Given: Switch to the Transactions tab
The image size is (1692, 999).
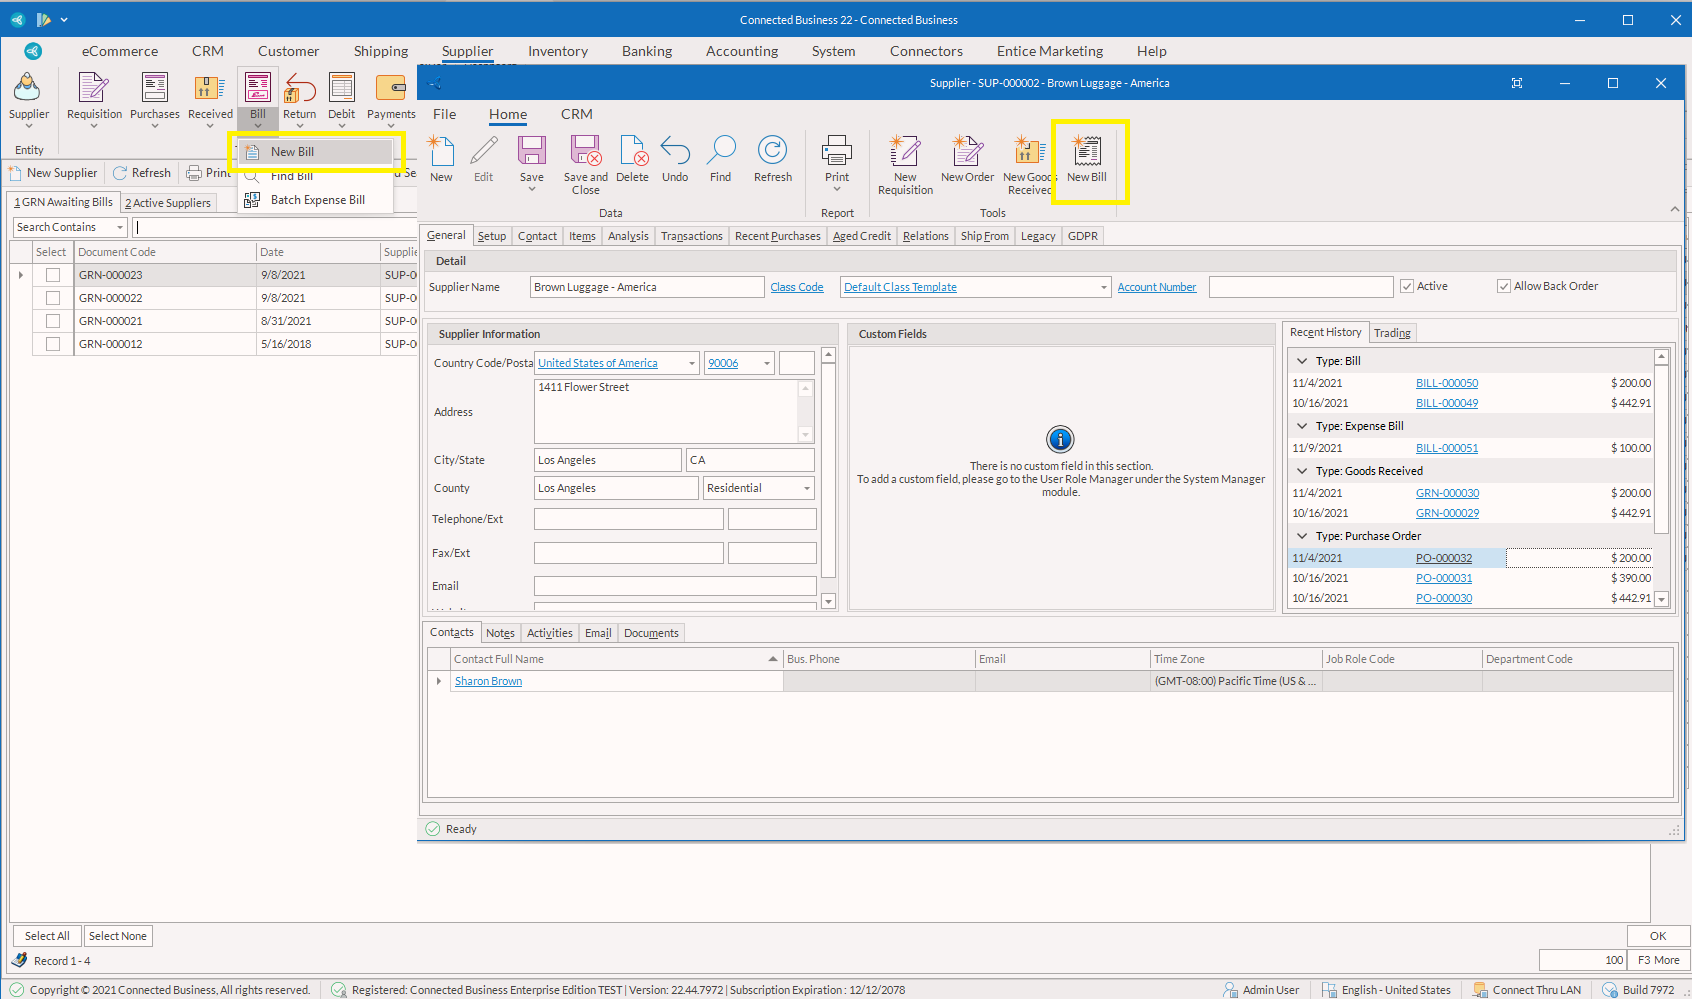Looking at the screenshot, I should [x=691, y=237].
